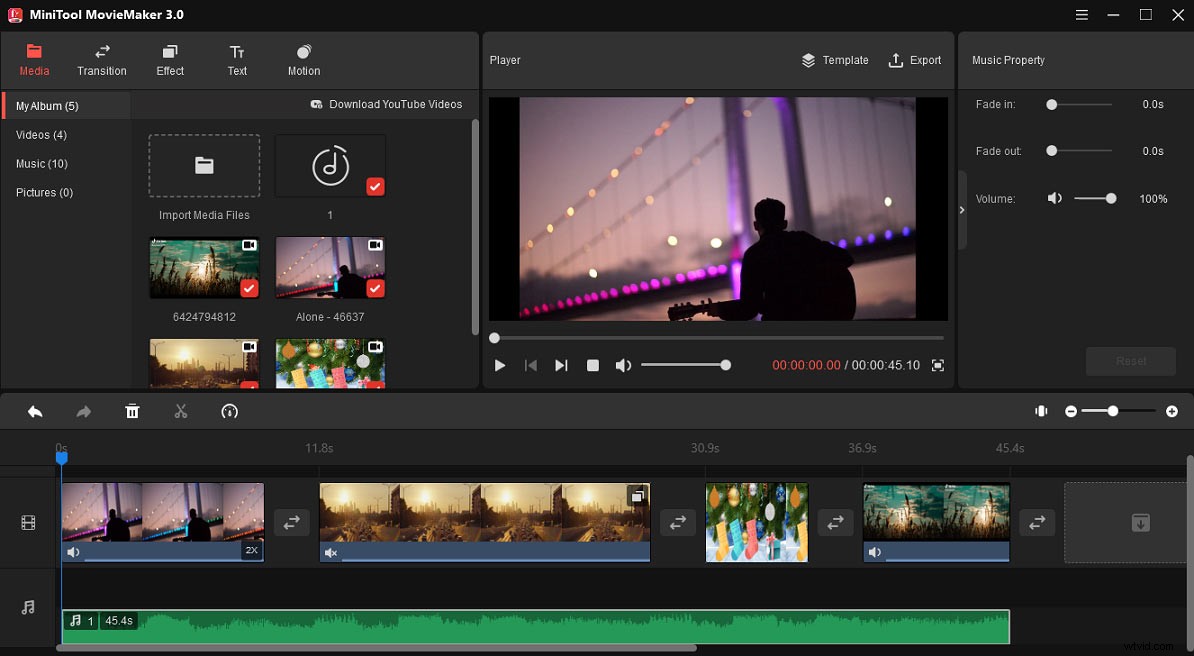Image resolution: width=1194 pixels, height=656 pixels.
Task: Uncheck the green checkmark on the music file
Action: pyautogui.click(x=376, y=186)
